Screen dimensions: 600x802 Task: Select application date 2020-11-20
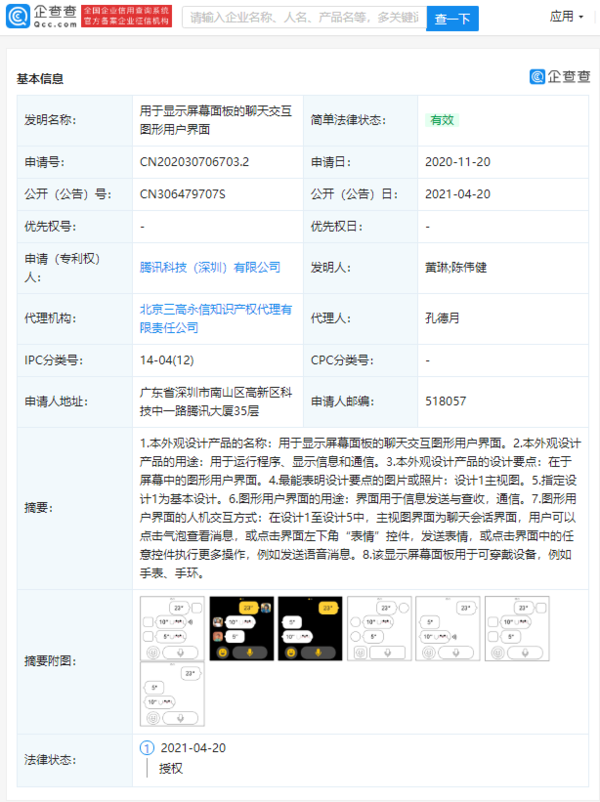click(x=458, y=162)
